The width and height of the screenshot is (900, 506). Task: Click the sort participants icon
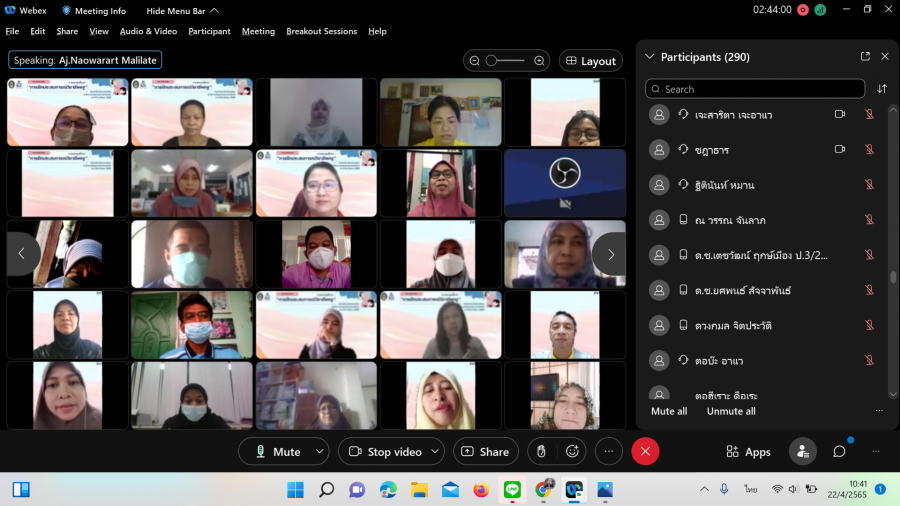pos(882,89)
